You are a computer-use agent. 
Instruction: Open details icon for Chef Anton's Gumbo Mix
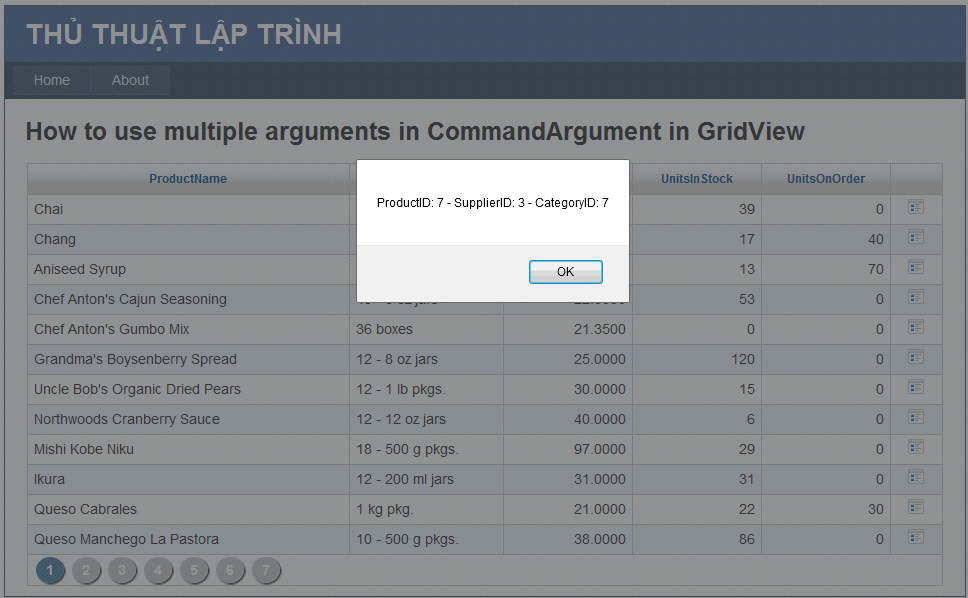[916, 327]
